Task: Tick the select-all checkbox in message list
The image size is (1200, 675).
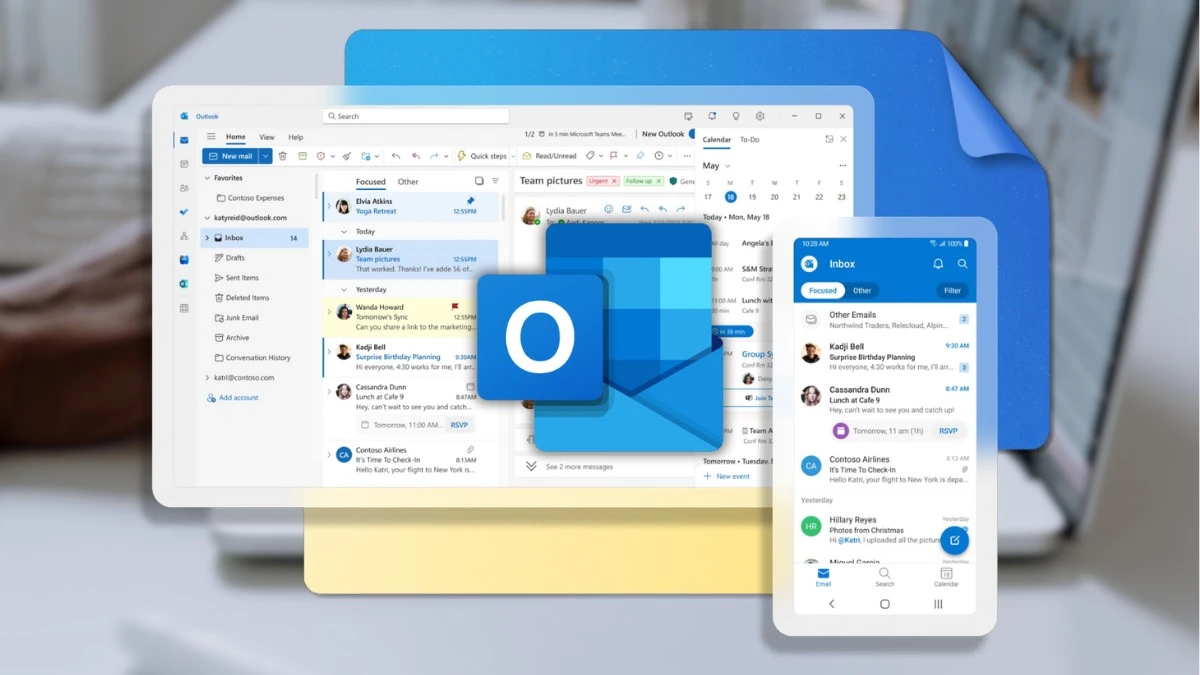Action: click(x=479, y=181)
